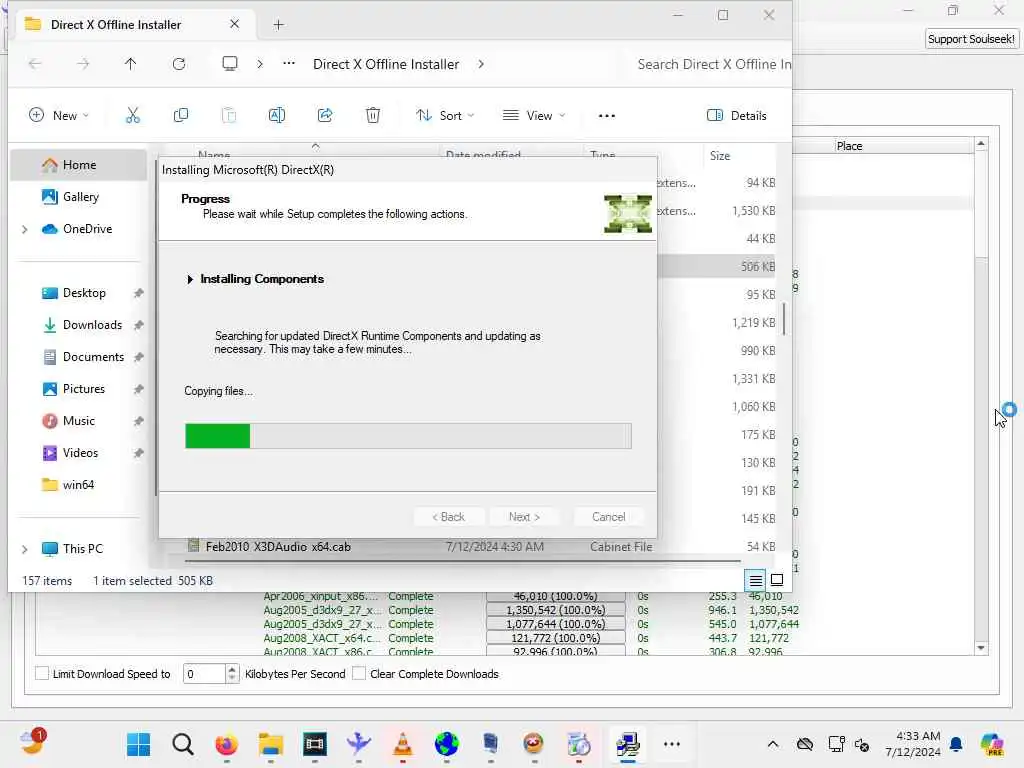
Task: Click the Rename icon in Explorer toolbar
Action: click(277, 116)
